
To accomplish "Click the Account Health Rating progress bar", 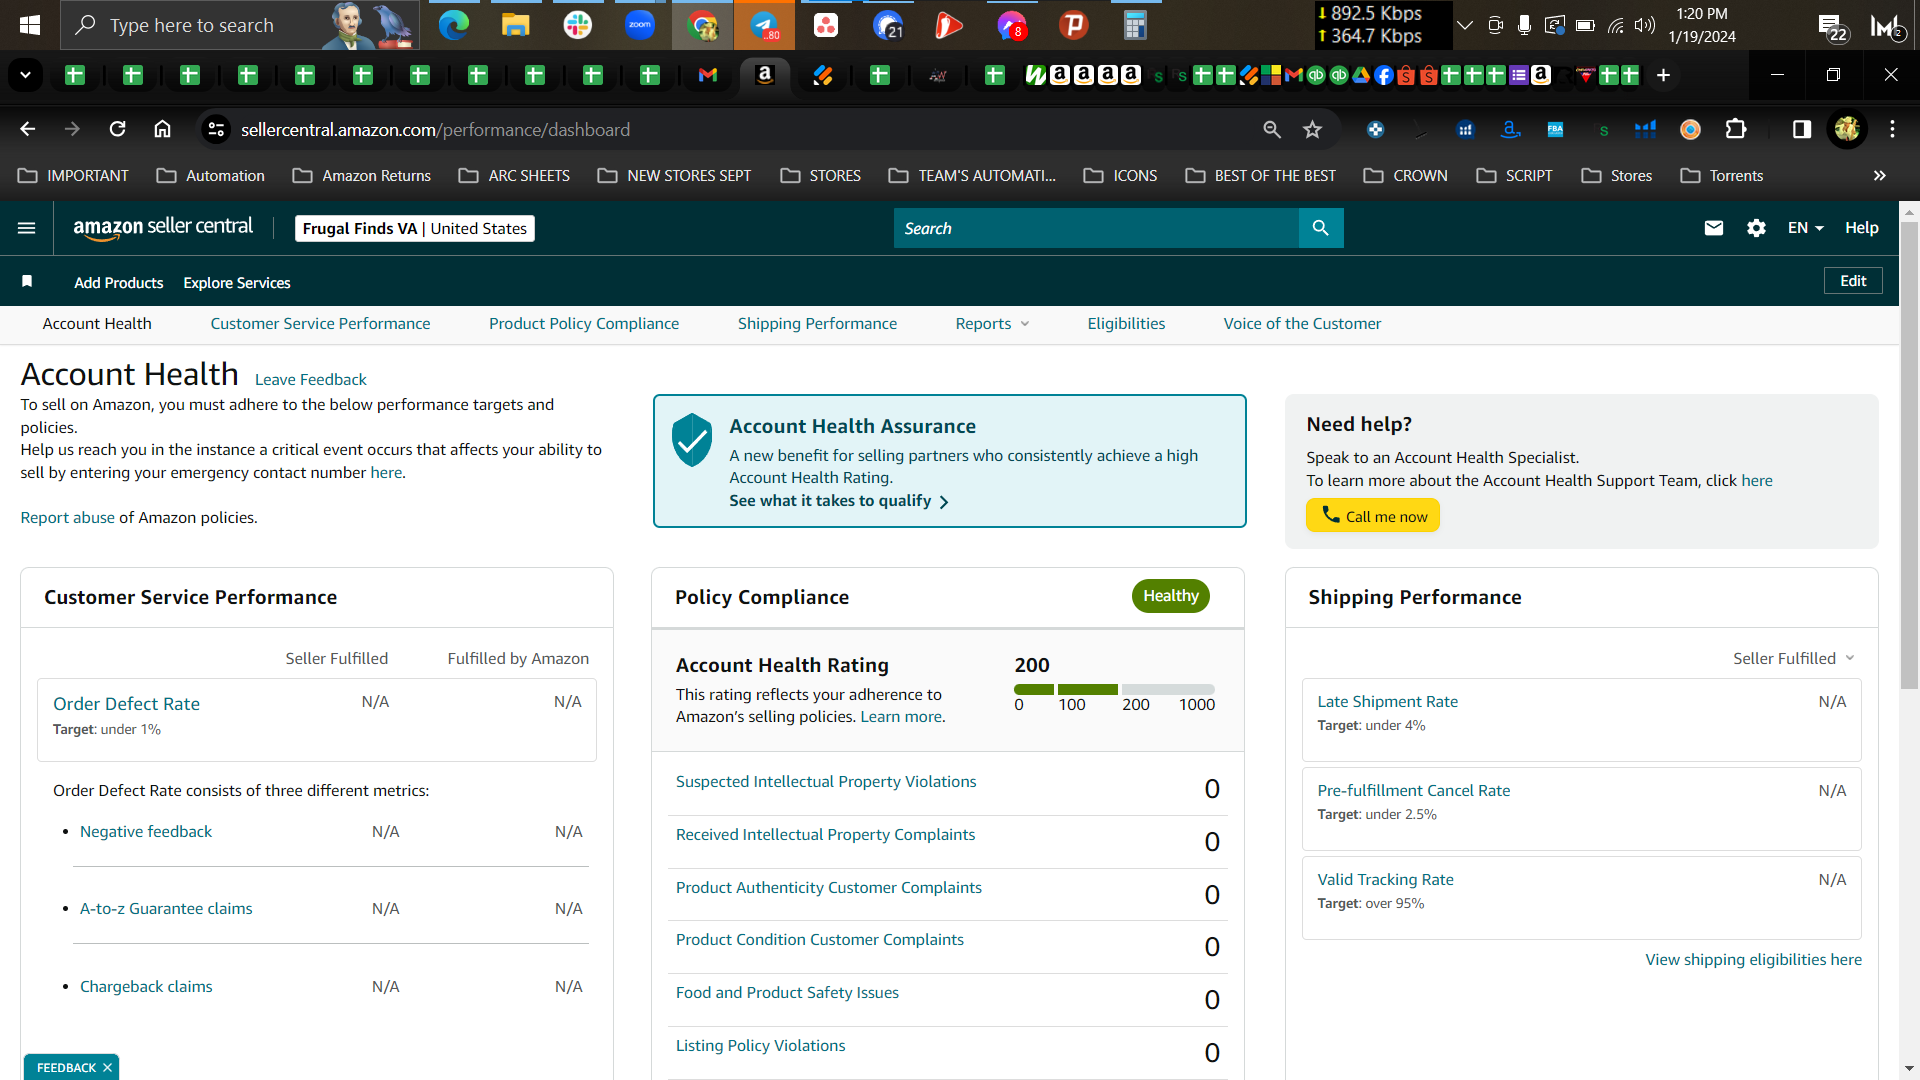I will (x=1114, y=689).
